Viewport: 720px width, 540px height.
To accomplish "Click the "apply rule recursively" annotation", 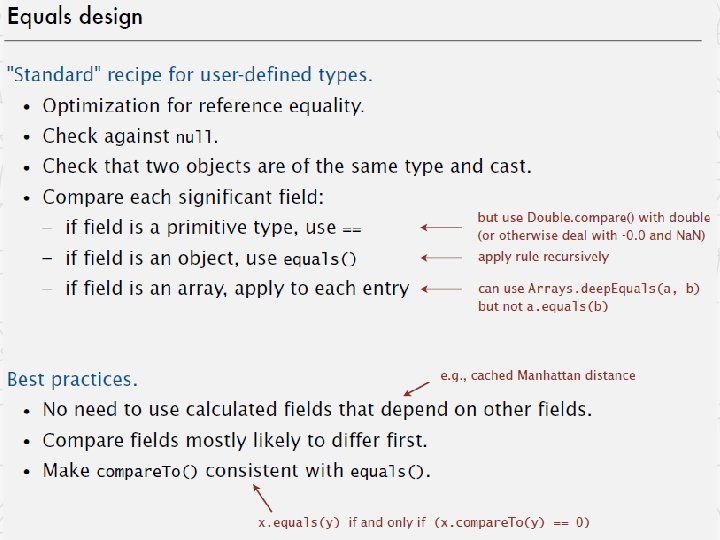I will [x=543, y=257].
